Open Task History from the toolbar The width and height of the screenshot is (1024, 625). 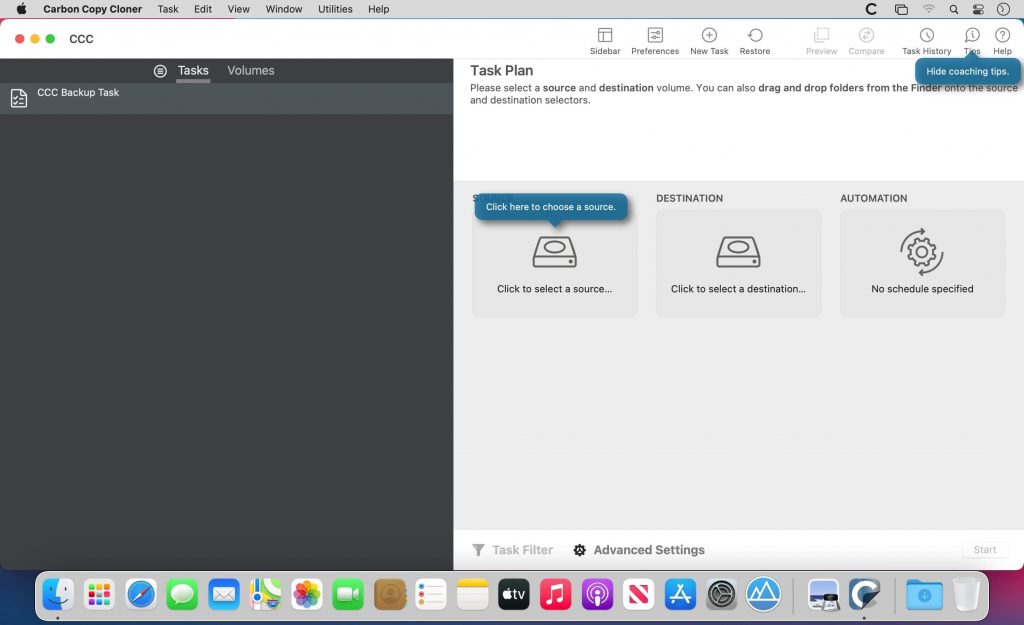[926, 38]
